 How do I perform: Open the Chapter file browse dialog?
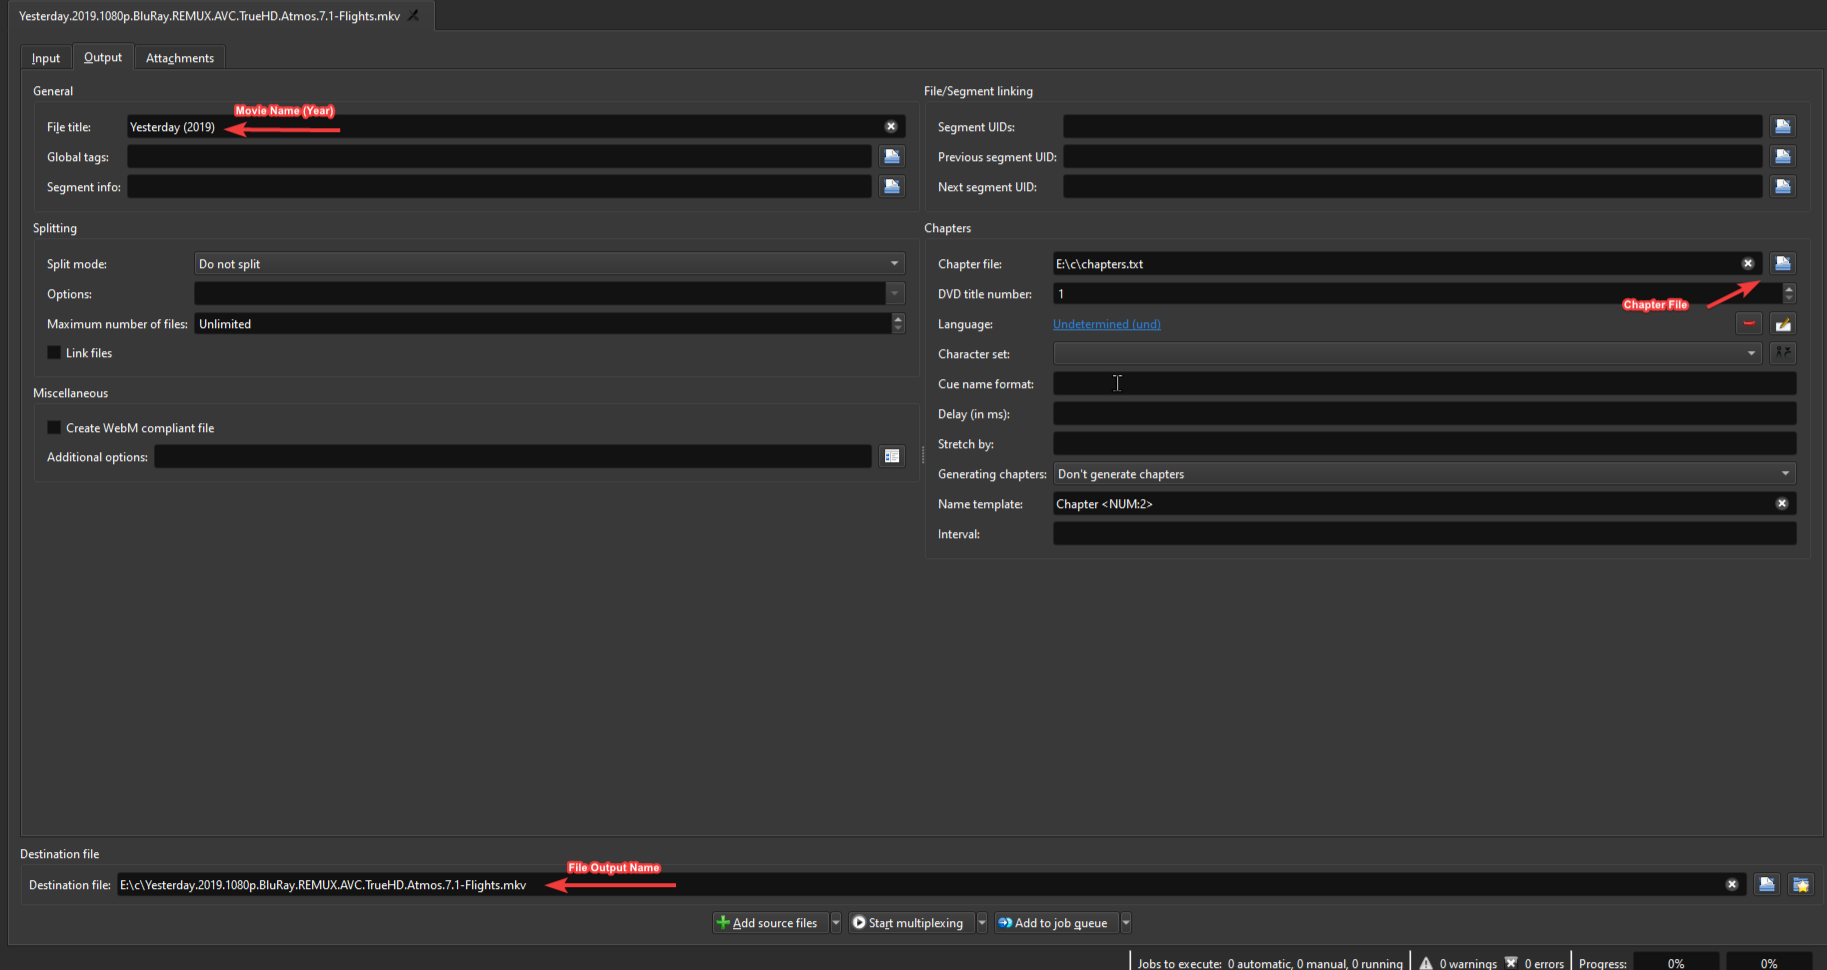pos(1782,264)
